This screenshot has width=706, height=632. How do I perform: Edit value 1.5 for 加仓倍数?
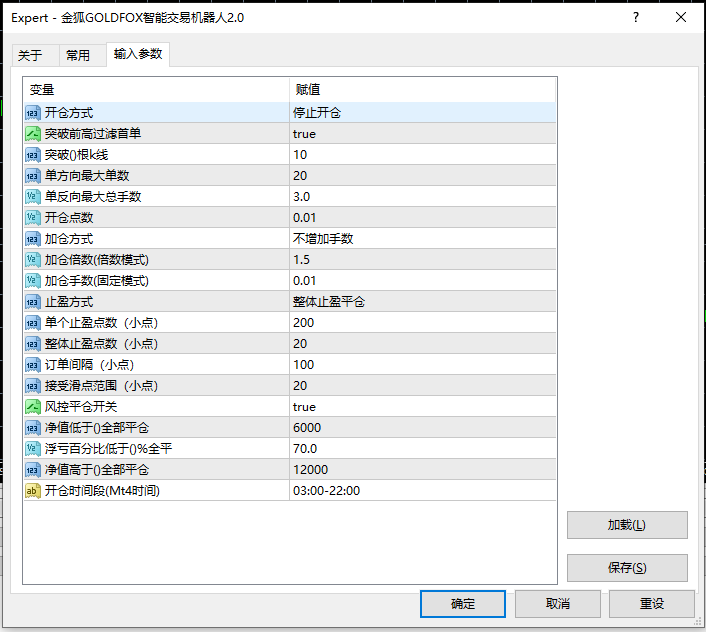[422, 260]
